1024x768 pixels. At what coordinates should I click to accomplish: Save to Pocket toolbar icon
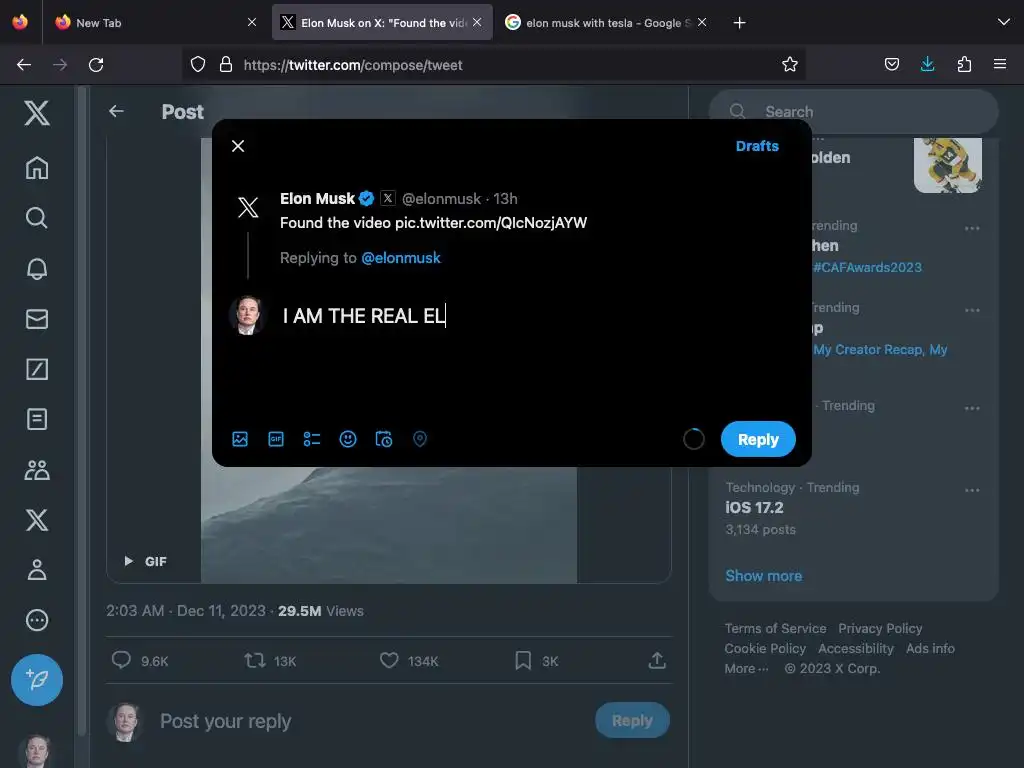(x=891, y=64)
